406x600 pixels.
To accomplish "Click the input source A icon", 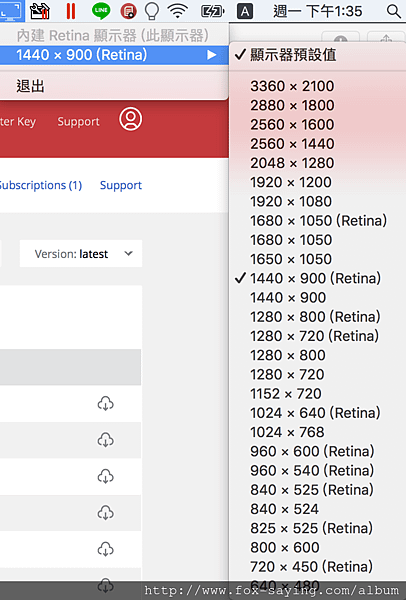I will coord(245,11).
